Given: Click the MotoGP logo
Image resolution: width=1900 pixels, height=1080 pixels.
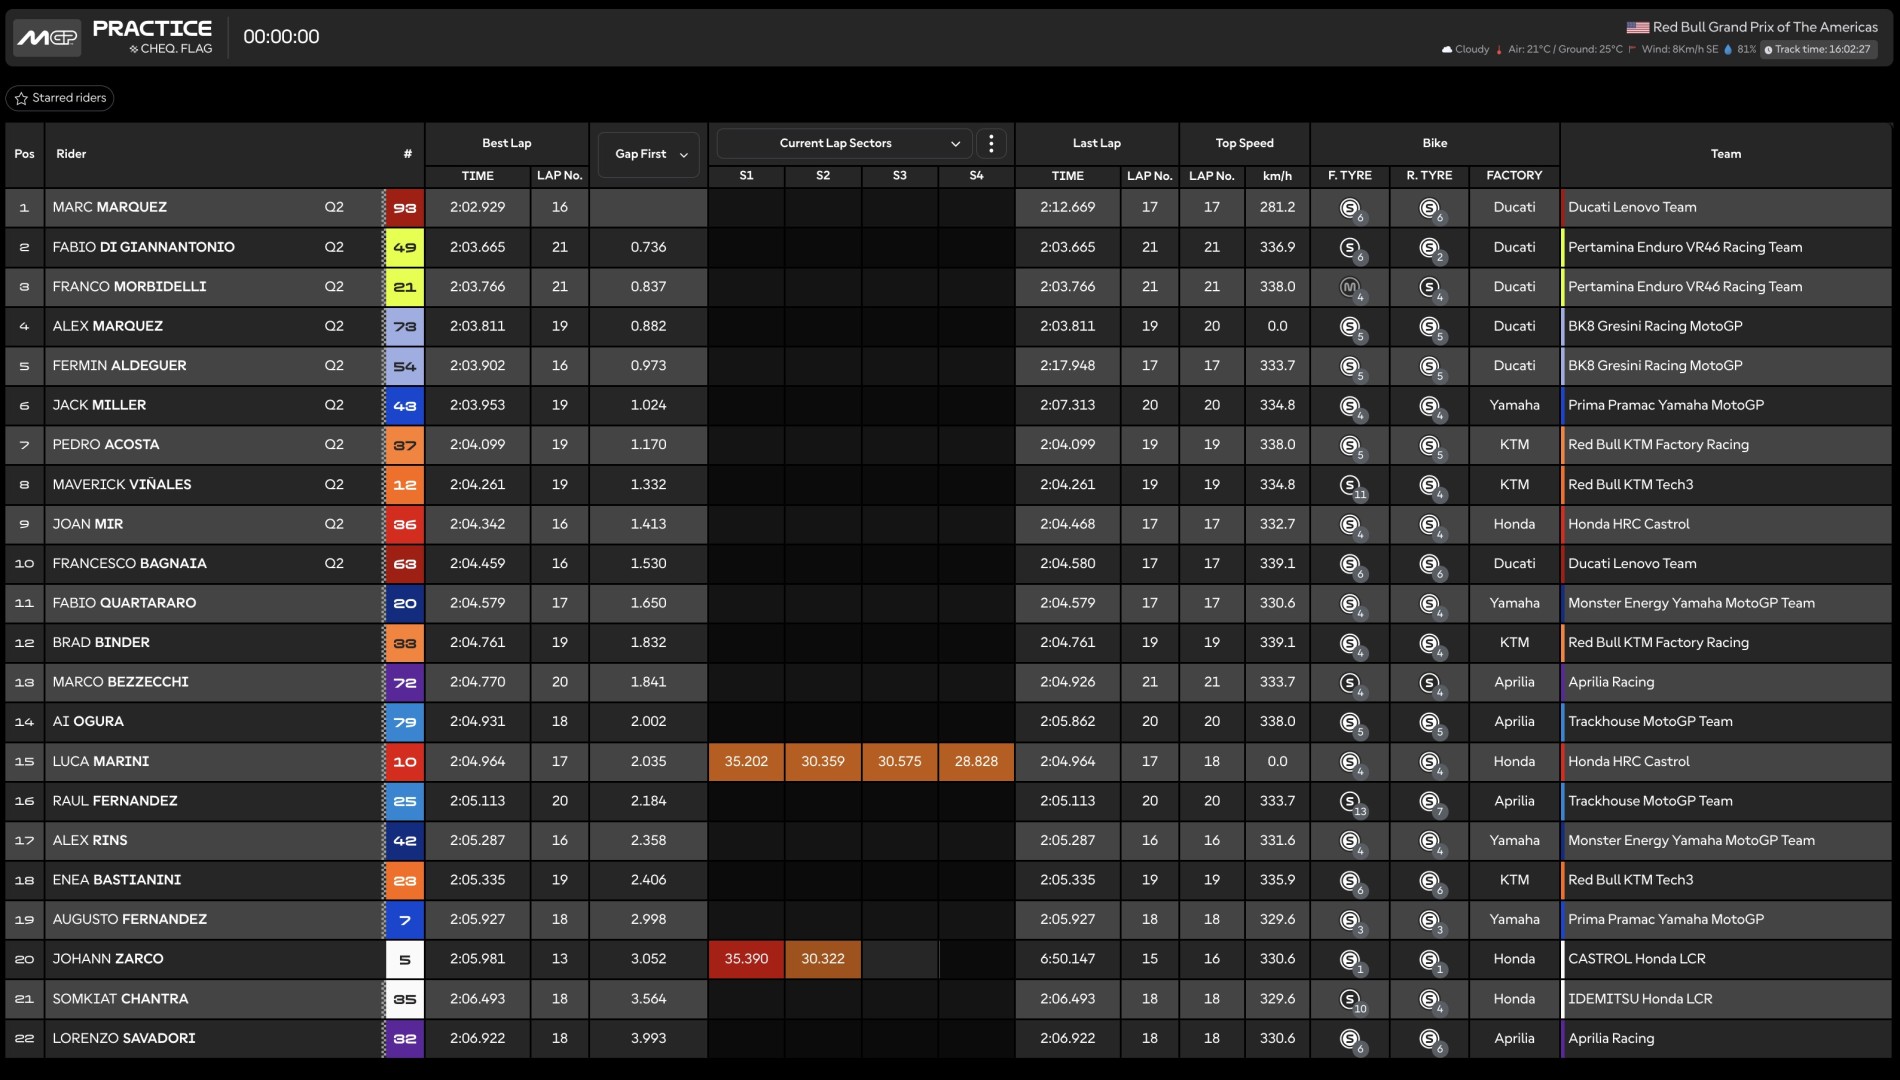Looking at the screenshot, I should [47, 38].
